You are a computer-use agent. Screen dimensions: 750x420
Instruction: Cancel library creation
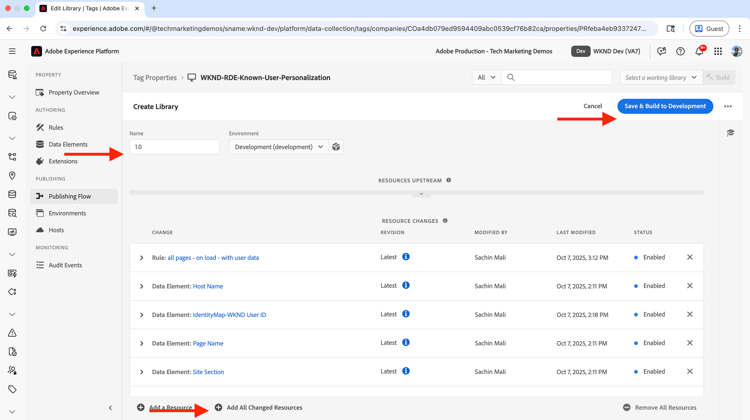[593, 106]
